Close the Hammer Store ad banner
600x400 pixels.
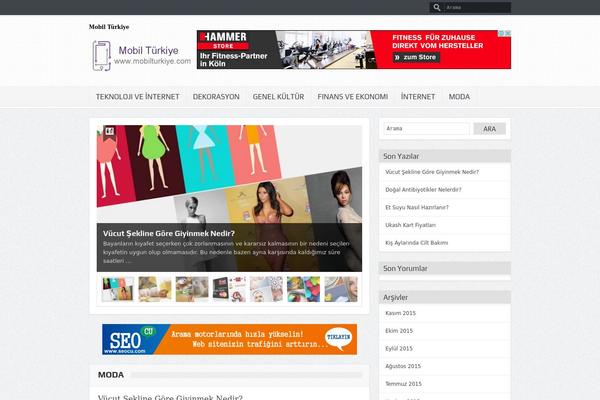[x=507, y=33]
